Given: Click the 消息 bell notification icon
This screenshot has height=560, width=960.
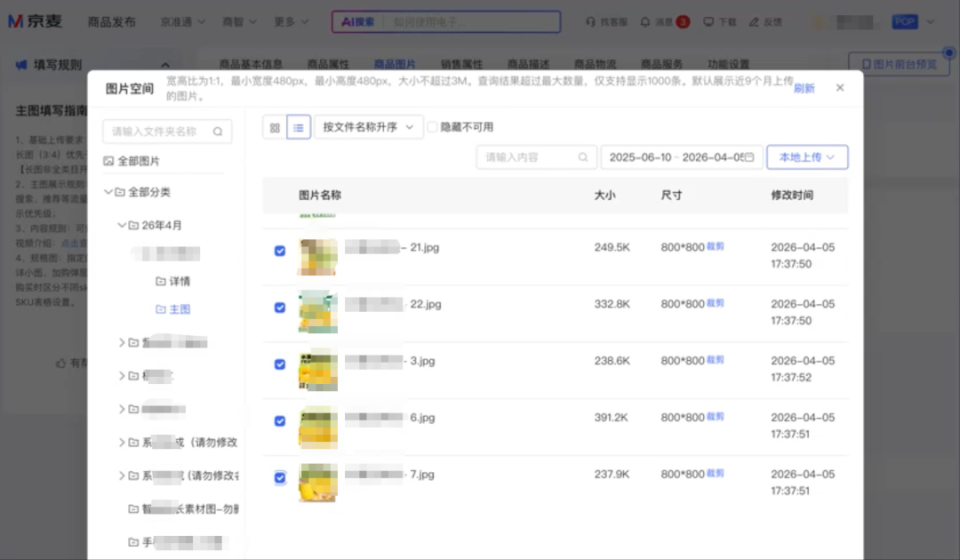Looking at the screenshot, I should coord(645,21).
